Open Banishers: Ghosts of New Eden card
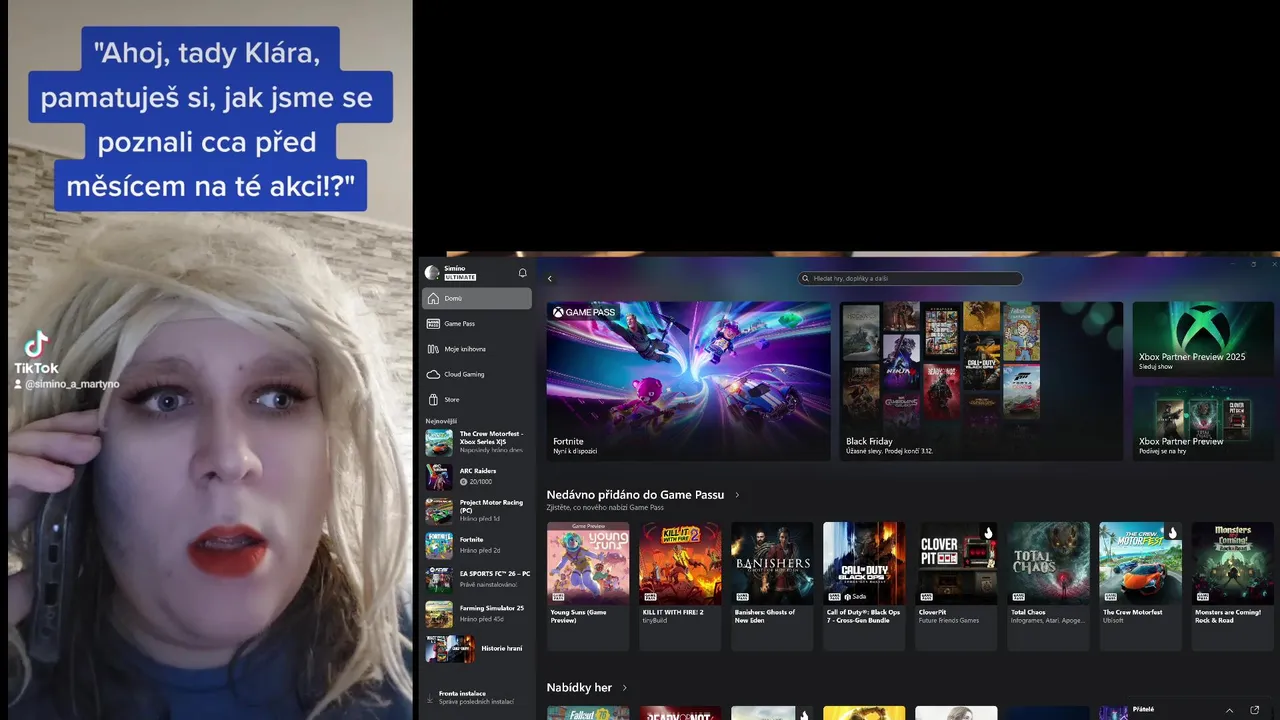This screenshot has height=720, width=1280. [772, 586]
